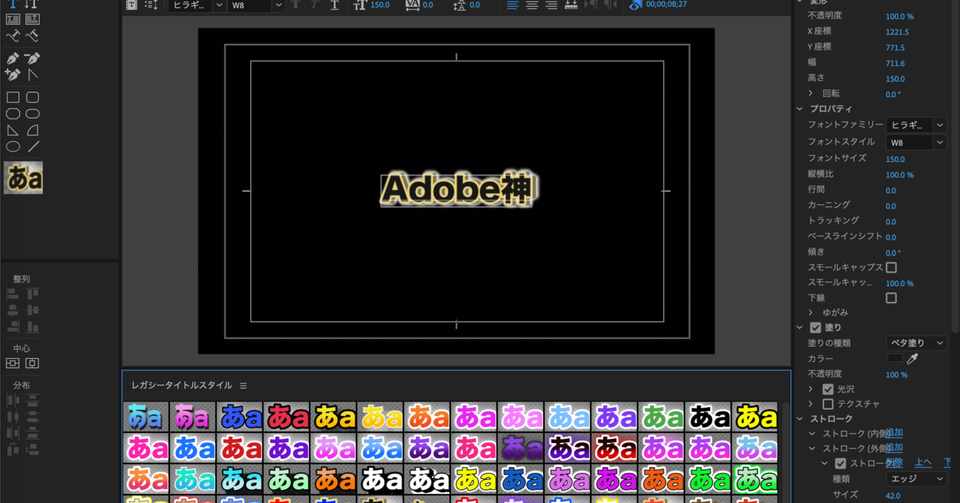Open the stroke 種類 エッジ dropdown
This screenshot has width=960, height=503.
pos(917,479)
